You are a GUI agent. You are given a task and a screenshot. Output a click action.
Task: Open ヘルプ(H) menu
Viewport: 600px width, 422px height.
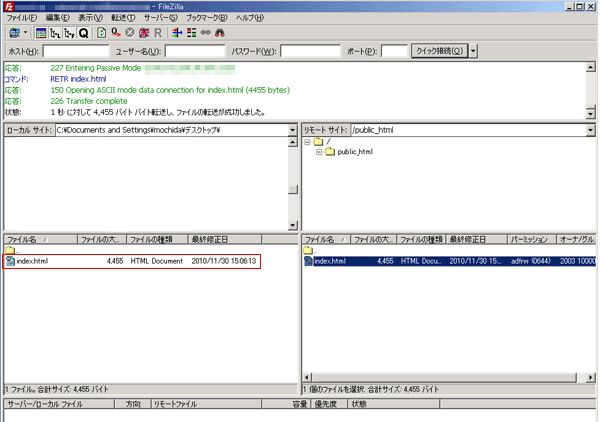pyautogui.click(x=249, y=18)
